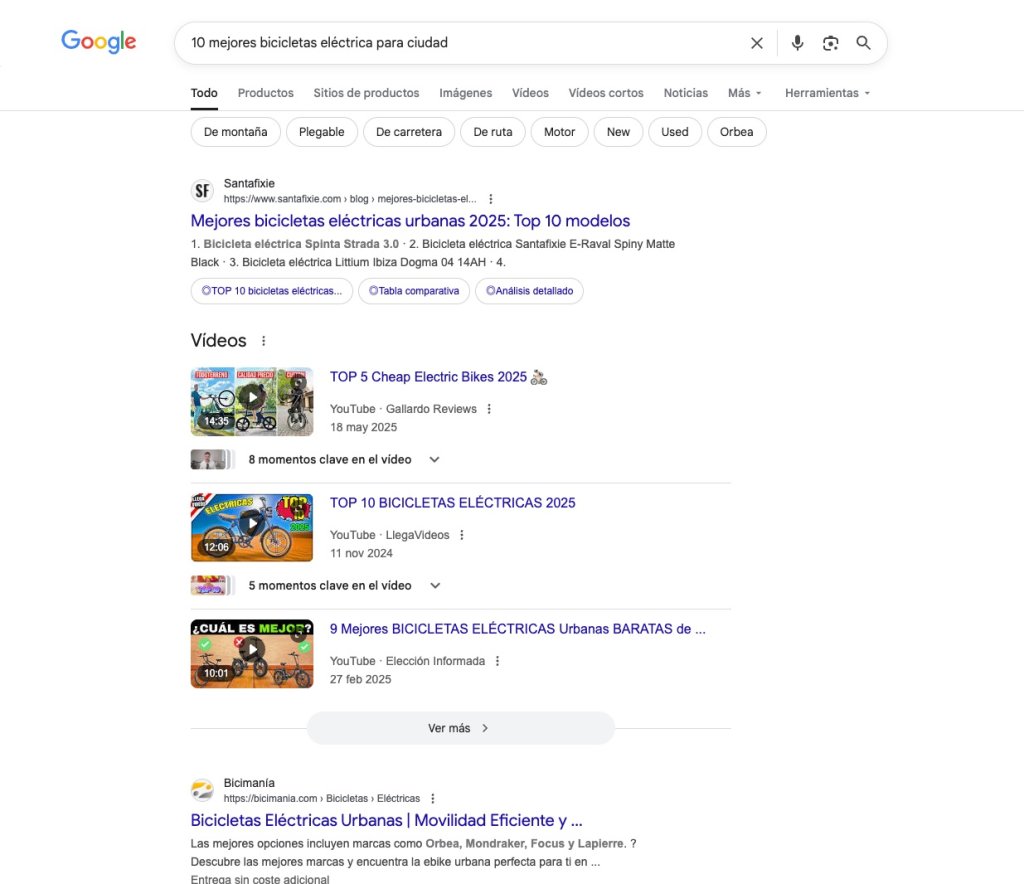Play TOP 10 BICICLETAS ELÉCTRICAS 2025 thumbnail

pos(252,527)
